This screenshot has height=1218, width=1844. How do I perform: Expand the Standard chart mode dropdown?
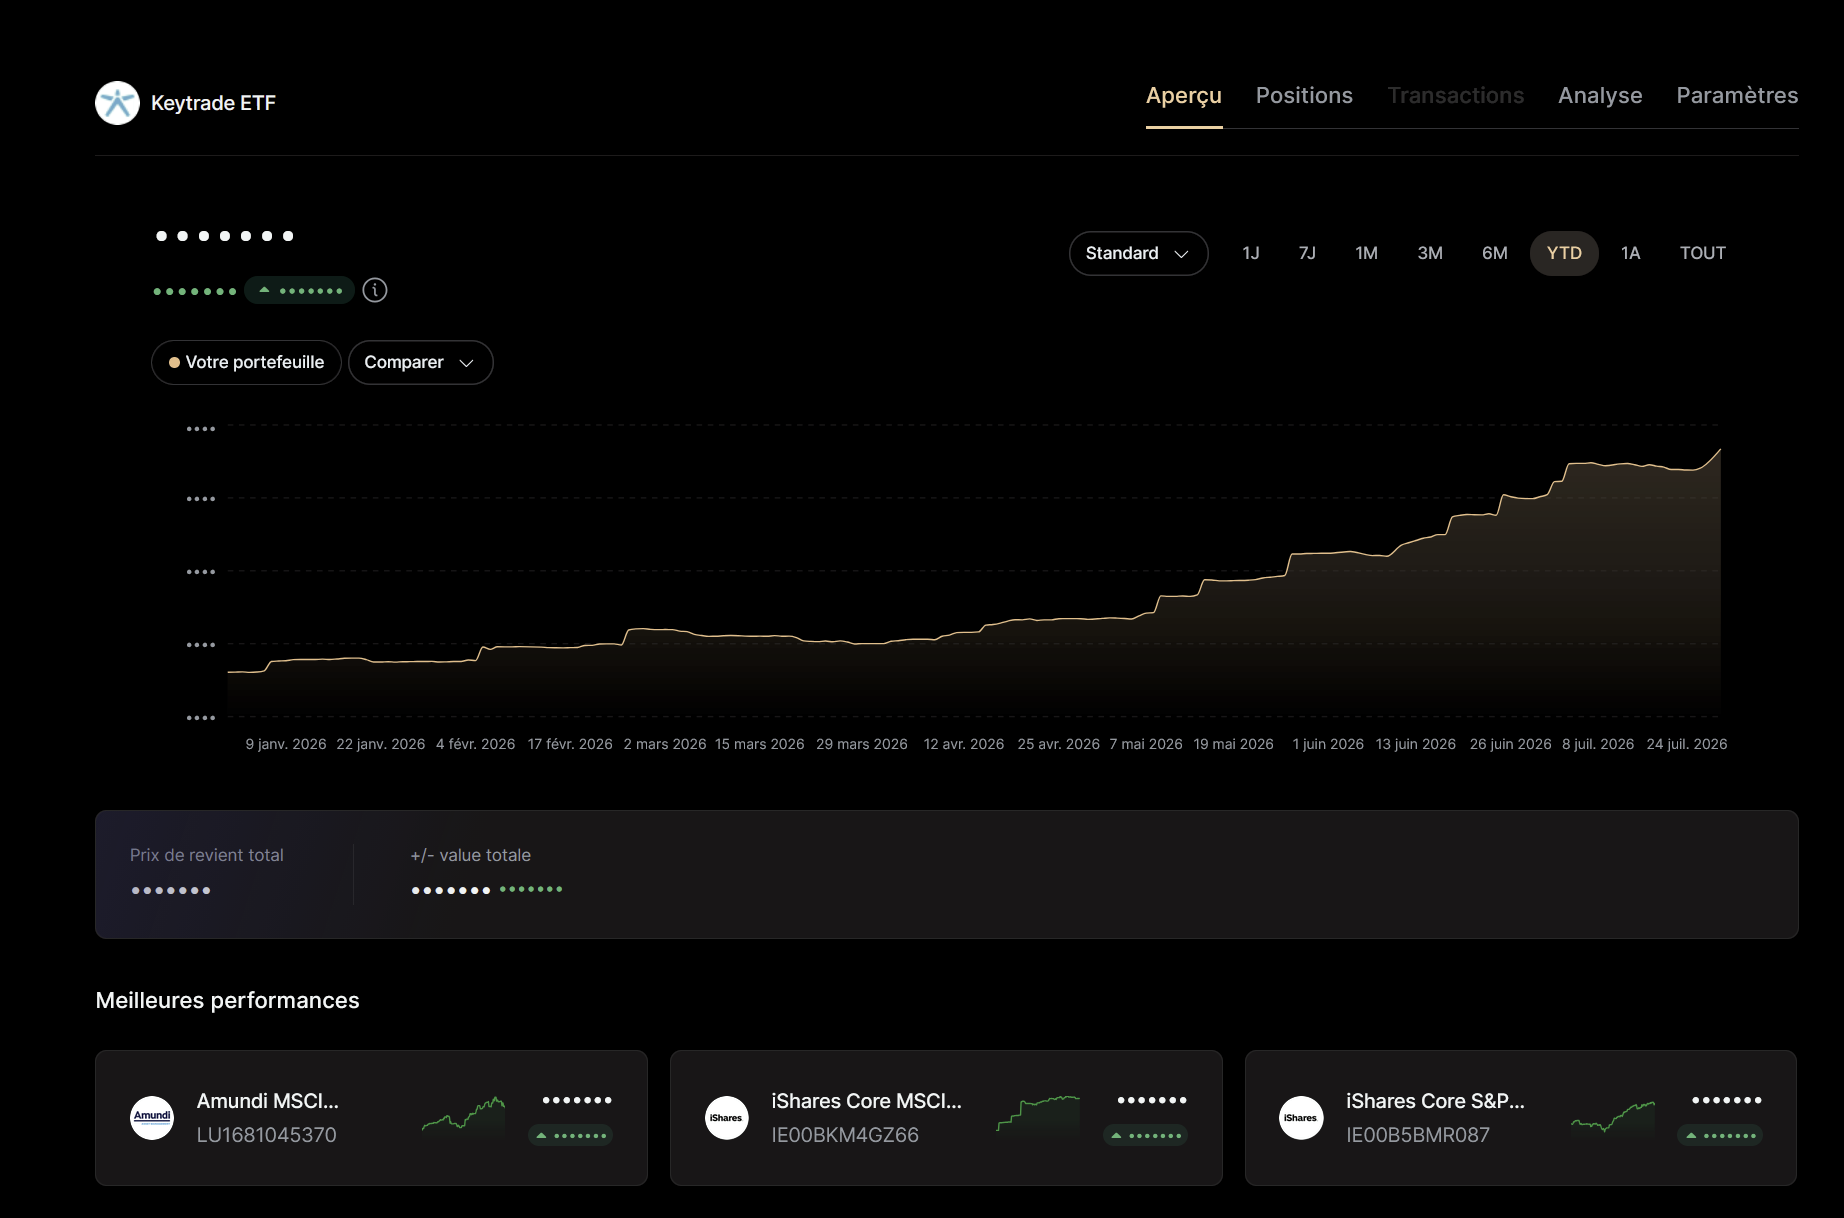pyautogui.click(x=1138, y=253)
